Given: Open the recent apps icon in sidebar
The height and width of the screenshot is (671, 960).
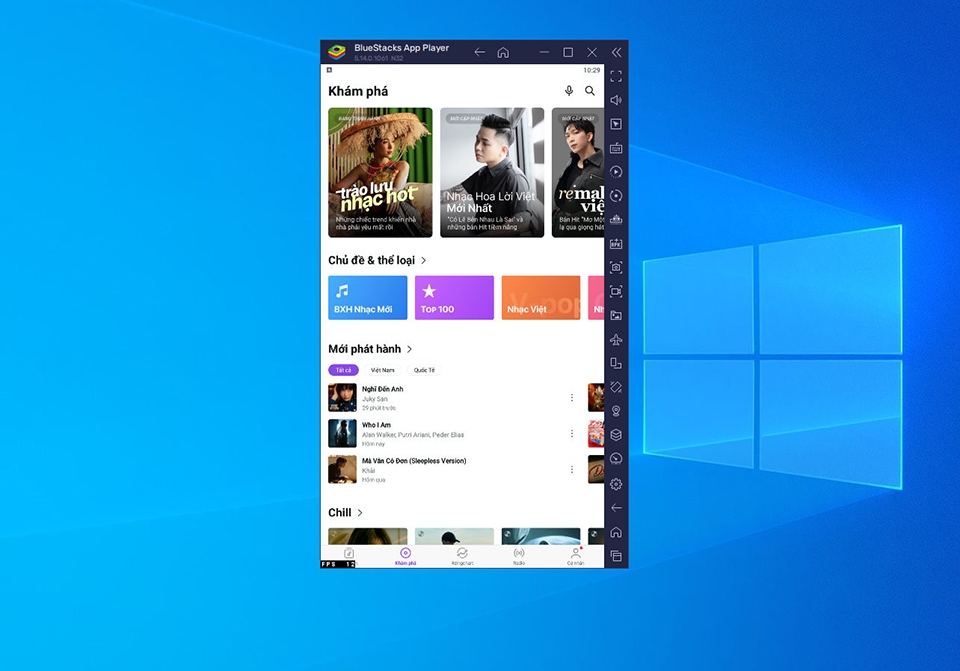Looking at the screenshot, I should (616, 556).
